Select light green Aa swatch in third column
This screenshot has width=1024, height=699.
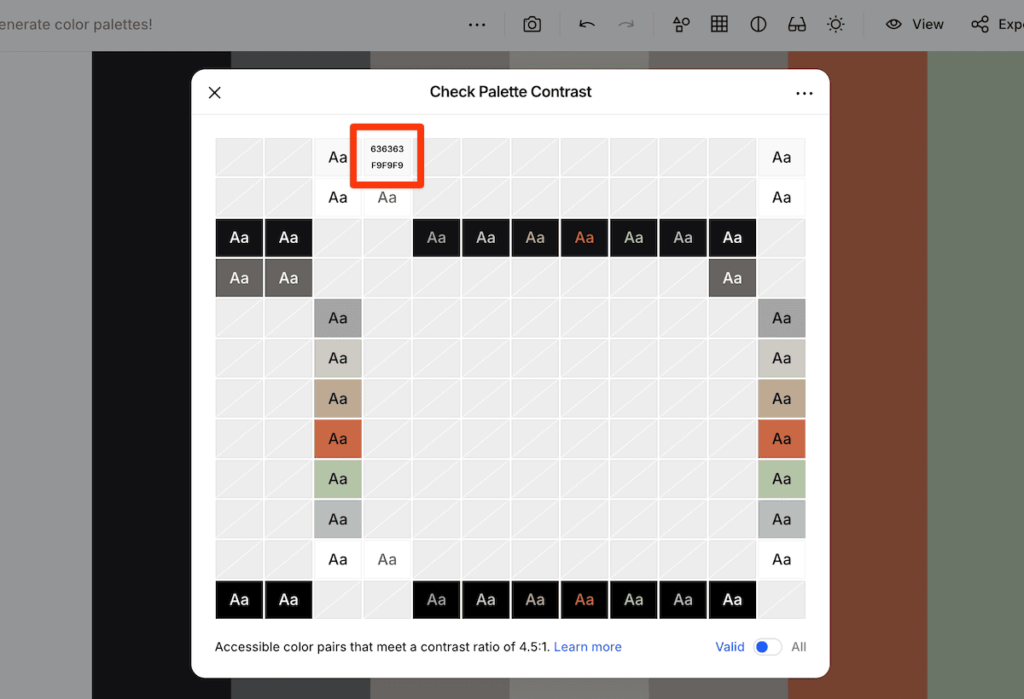[338, 479]
